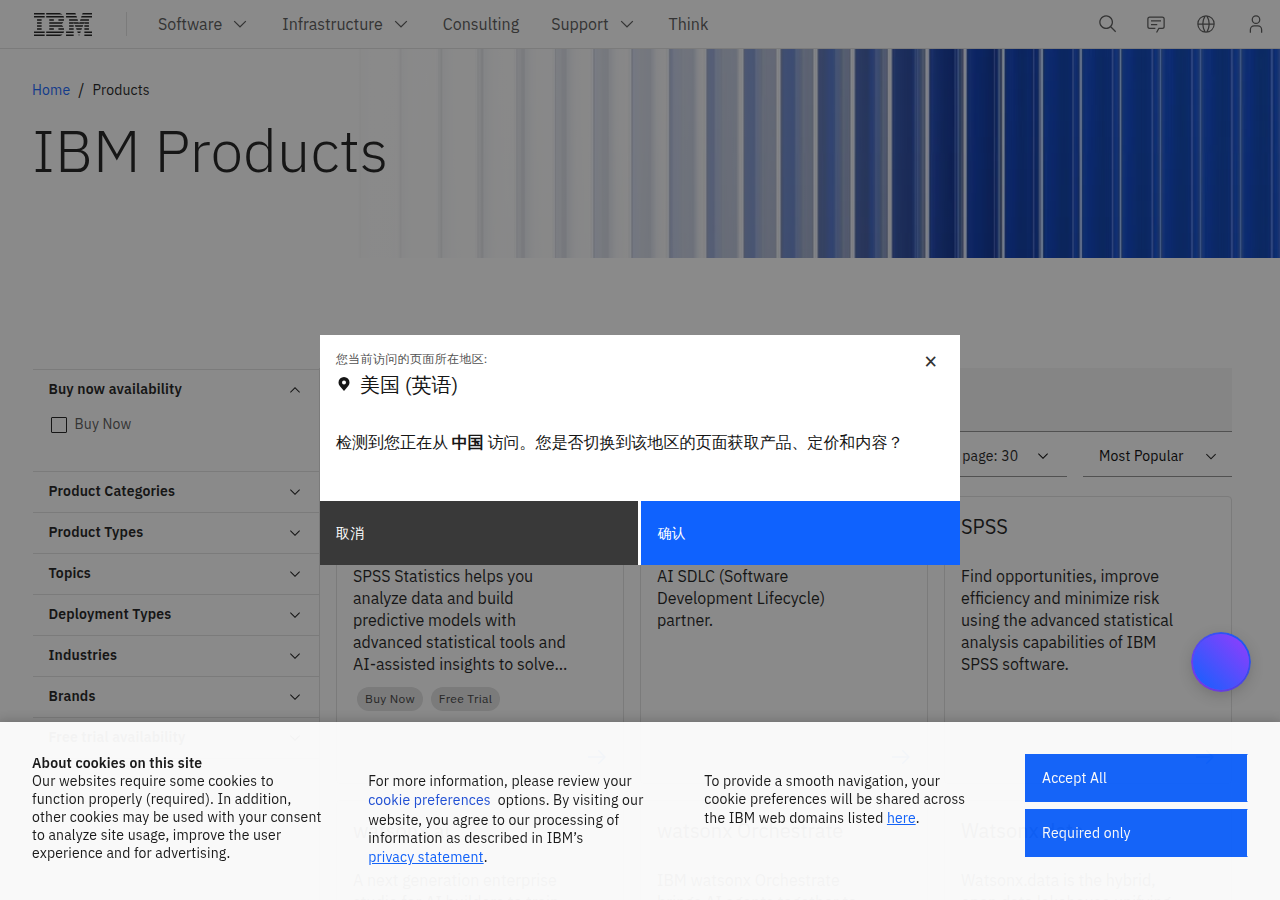
Task: Click the IBM Products heading
Action: pyautogui.click(x=210, y=152)
